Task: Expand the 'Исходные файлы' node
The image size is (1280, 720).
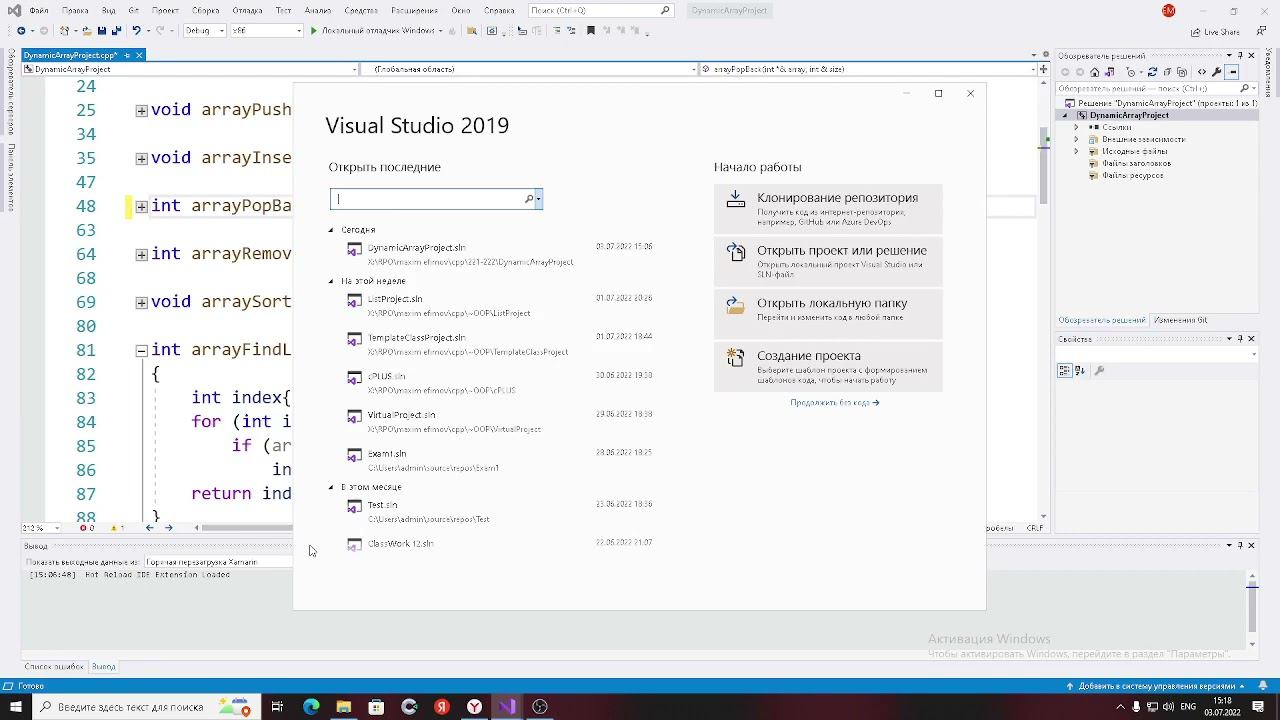Action: [1077, 151]
